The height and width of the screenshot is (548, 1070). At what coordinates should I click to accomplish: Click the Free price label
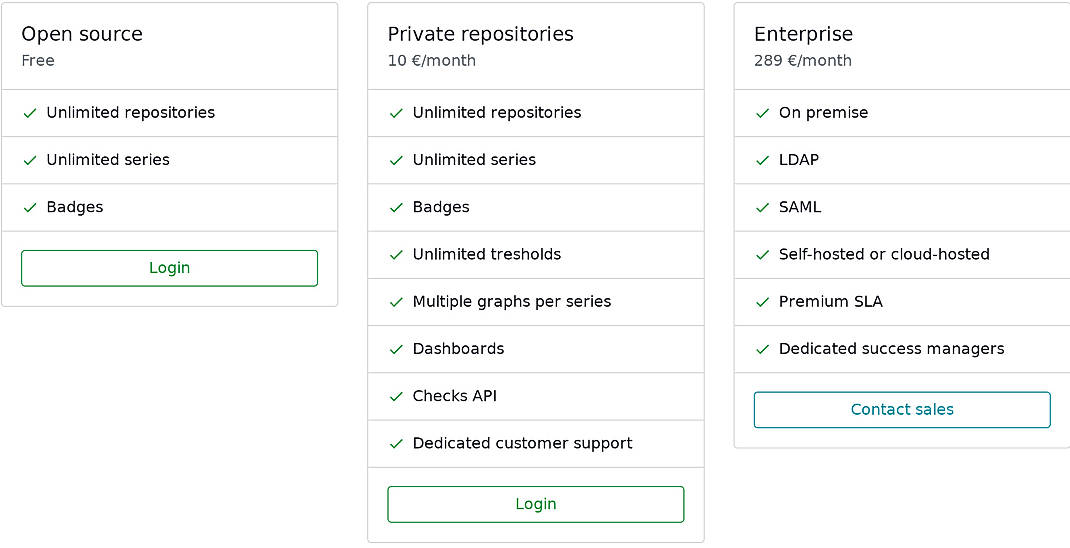coord(38,61)
